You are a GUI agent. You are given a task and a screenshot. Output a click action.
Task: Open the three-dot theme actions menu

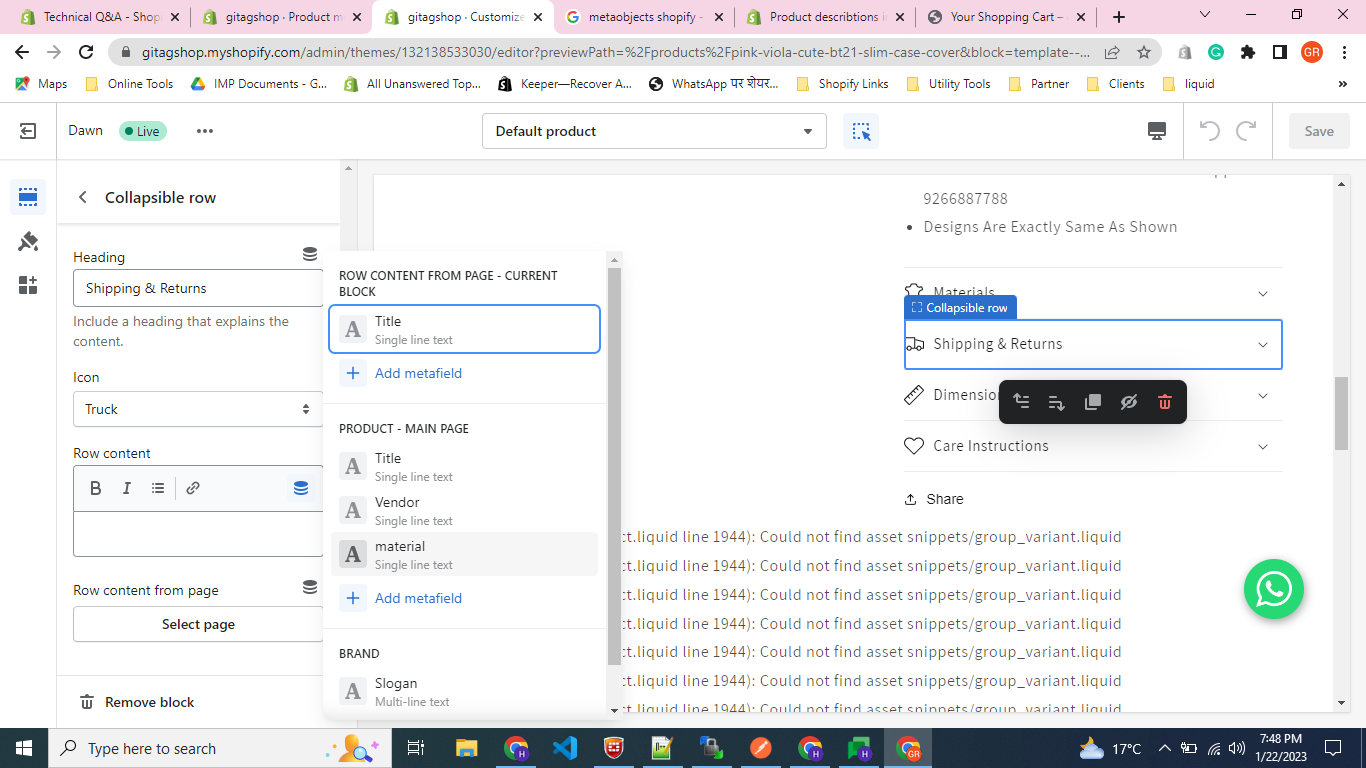pyautogui.click(x=205, y=131)
